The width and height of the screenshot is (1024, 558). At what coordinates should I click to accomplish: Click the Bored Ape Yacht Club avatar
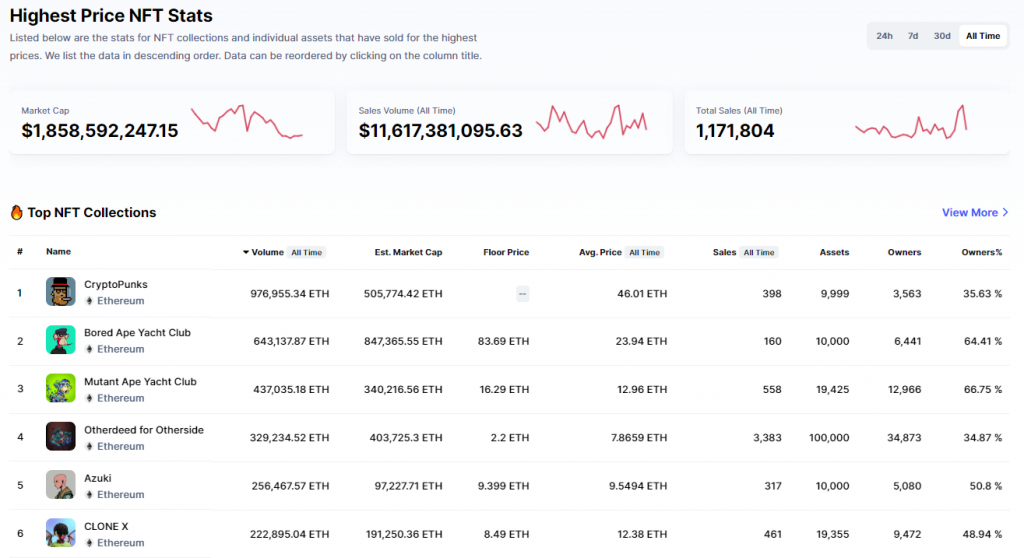(61, 340)
